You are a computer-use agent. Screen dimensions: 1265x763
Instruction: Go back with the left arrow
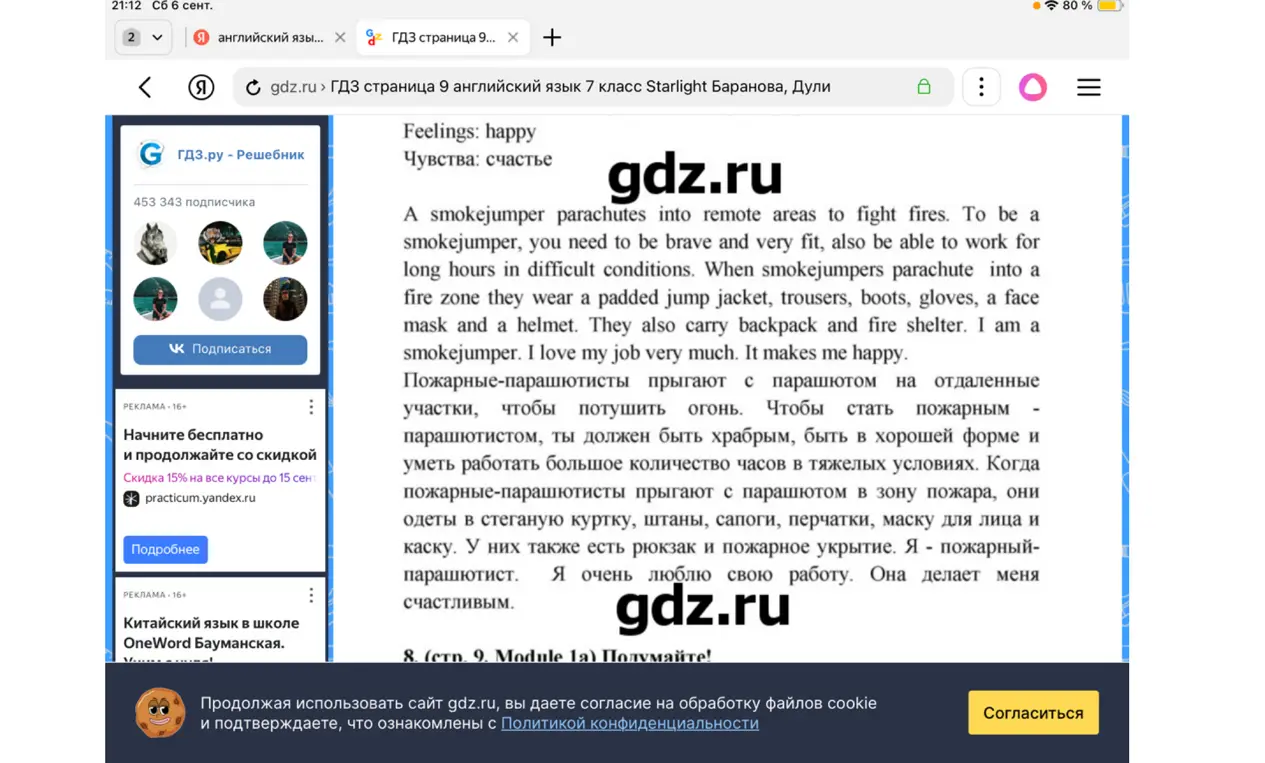click(145, 87)
